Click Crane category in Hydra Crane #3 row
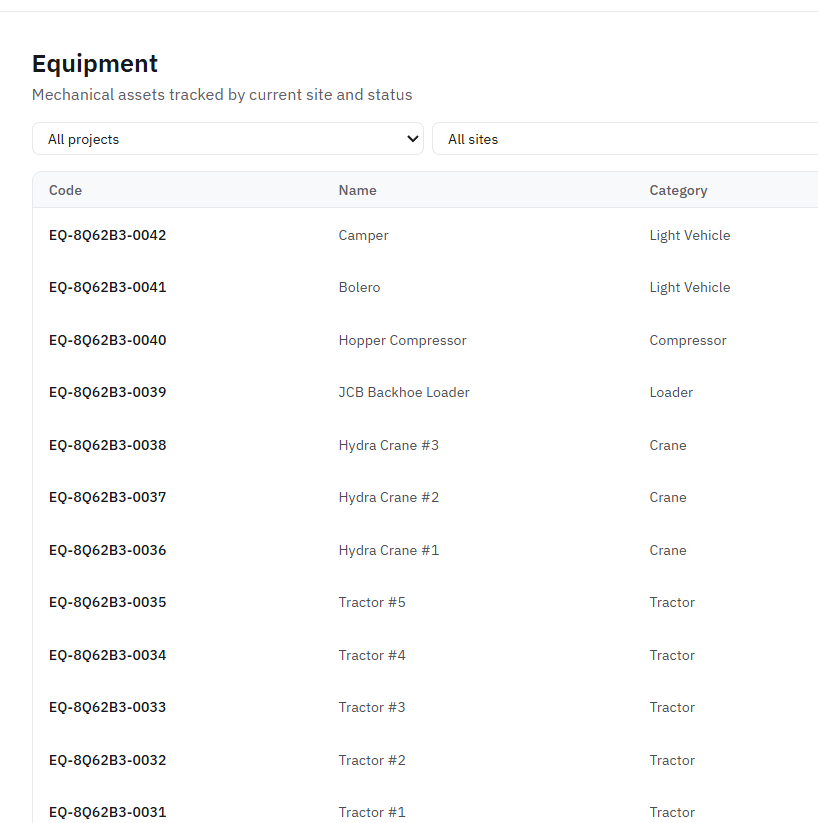This screenshot has width=818, height=823. tap(668, 445)
